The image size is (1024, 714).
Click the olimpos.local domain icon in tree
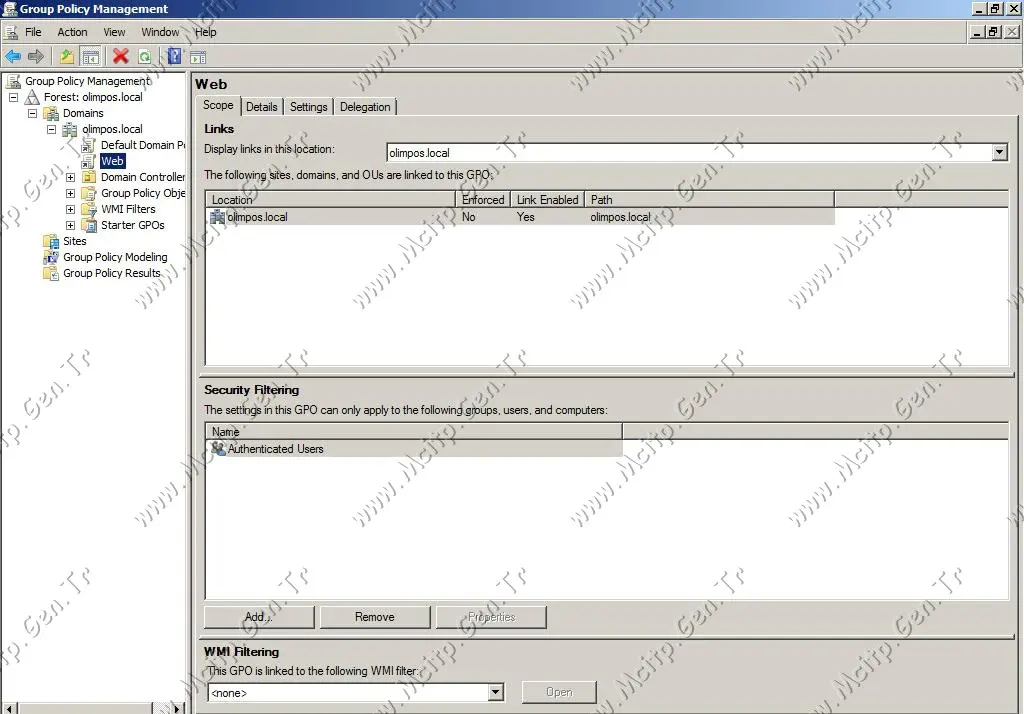coord(69,129)
